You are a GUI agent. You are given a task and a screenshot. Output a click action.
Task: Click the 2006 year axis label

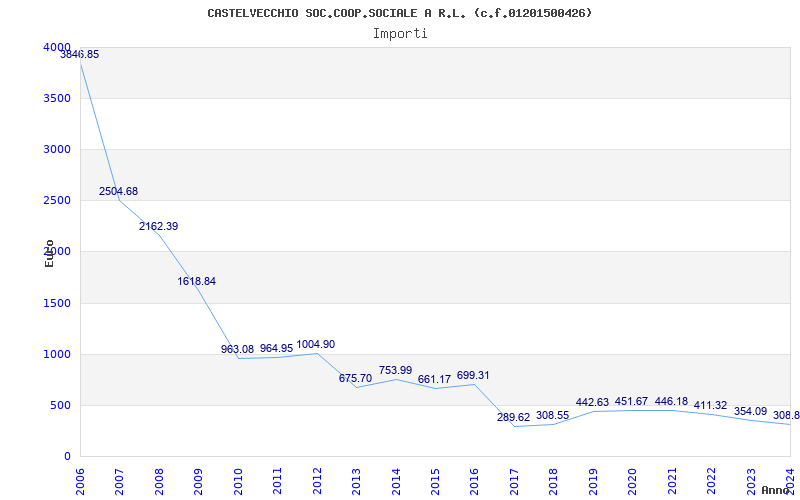(80, 482)
